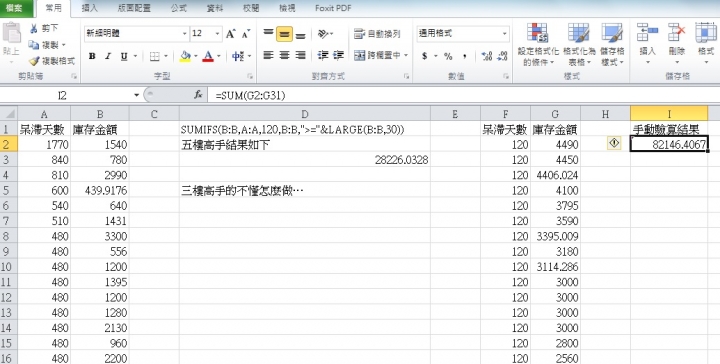Center text horizontally

(x=284, y=56)
